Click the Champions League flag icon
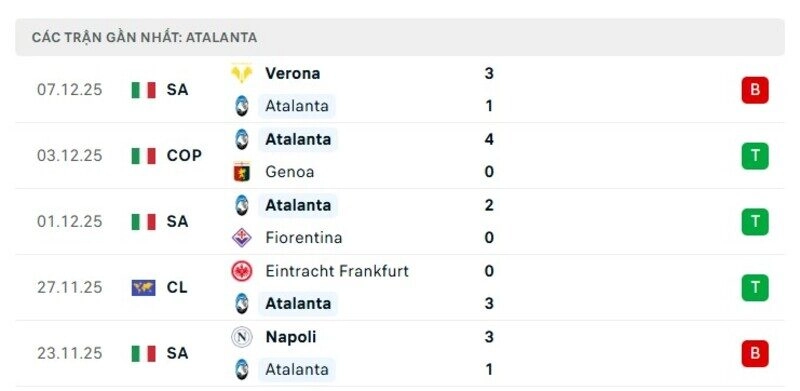The image size is (800, 391). point(143,287)
